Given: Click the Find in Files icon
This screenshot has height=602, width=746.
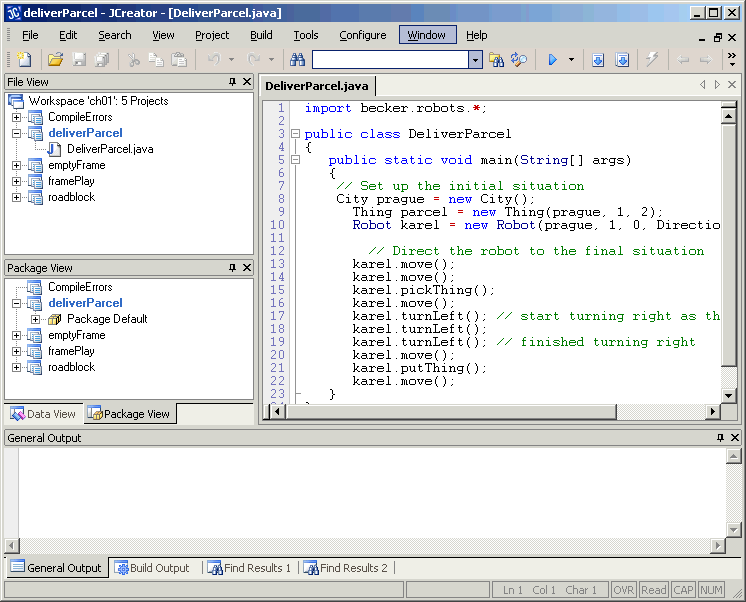Looking at the screenshot, I should pos(496,60).
